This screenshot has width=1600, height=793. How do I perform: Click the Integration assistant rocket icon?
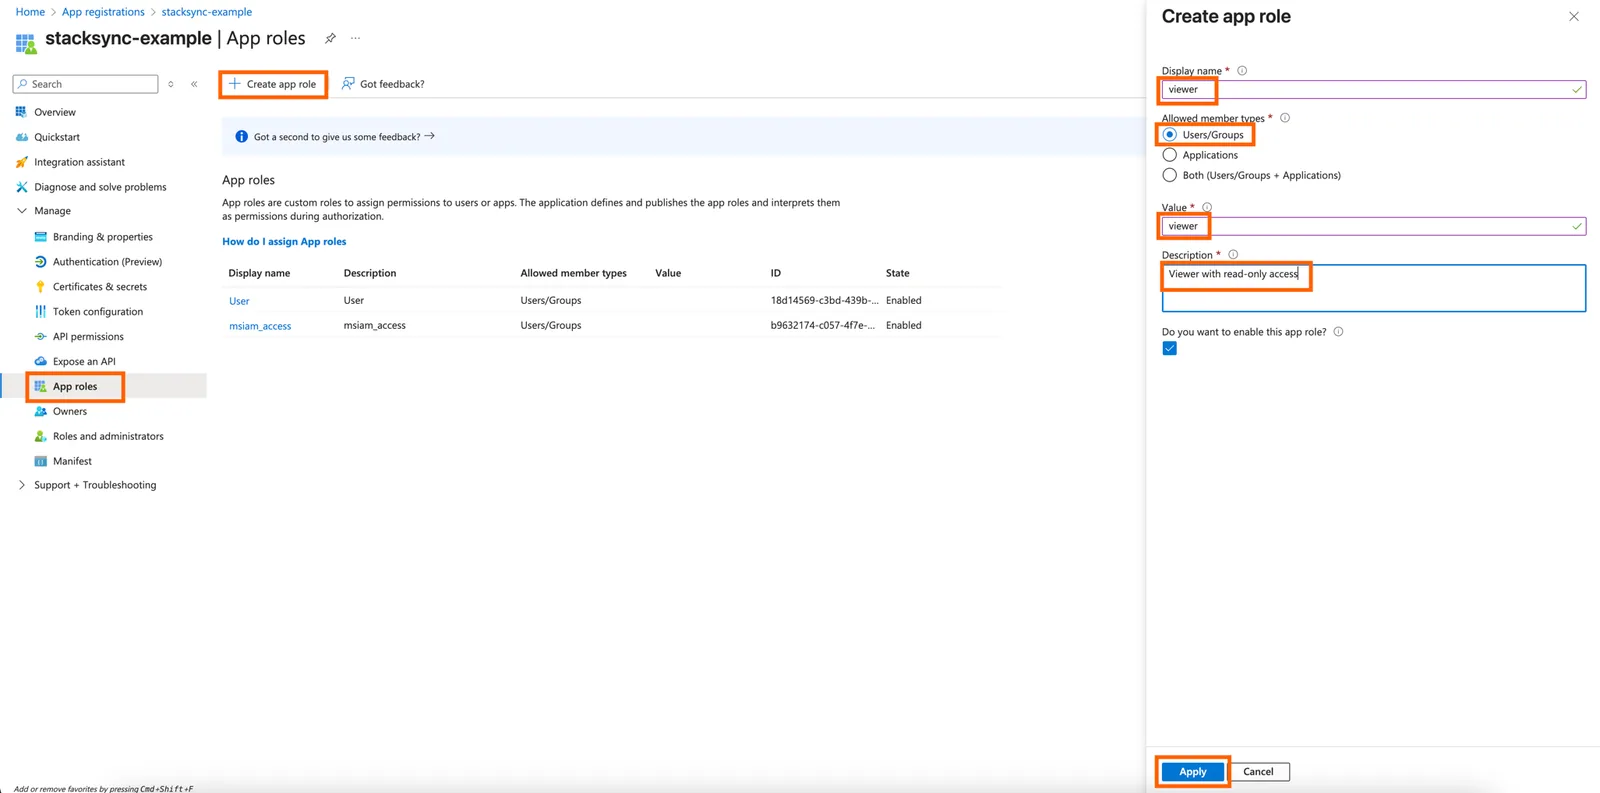pyautogui.click(x=21, y=162)
